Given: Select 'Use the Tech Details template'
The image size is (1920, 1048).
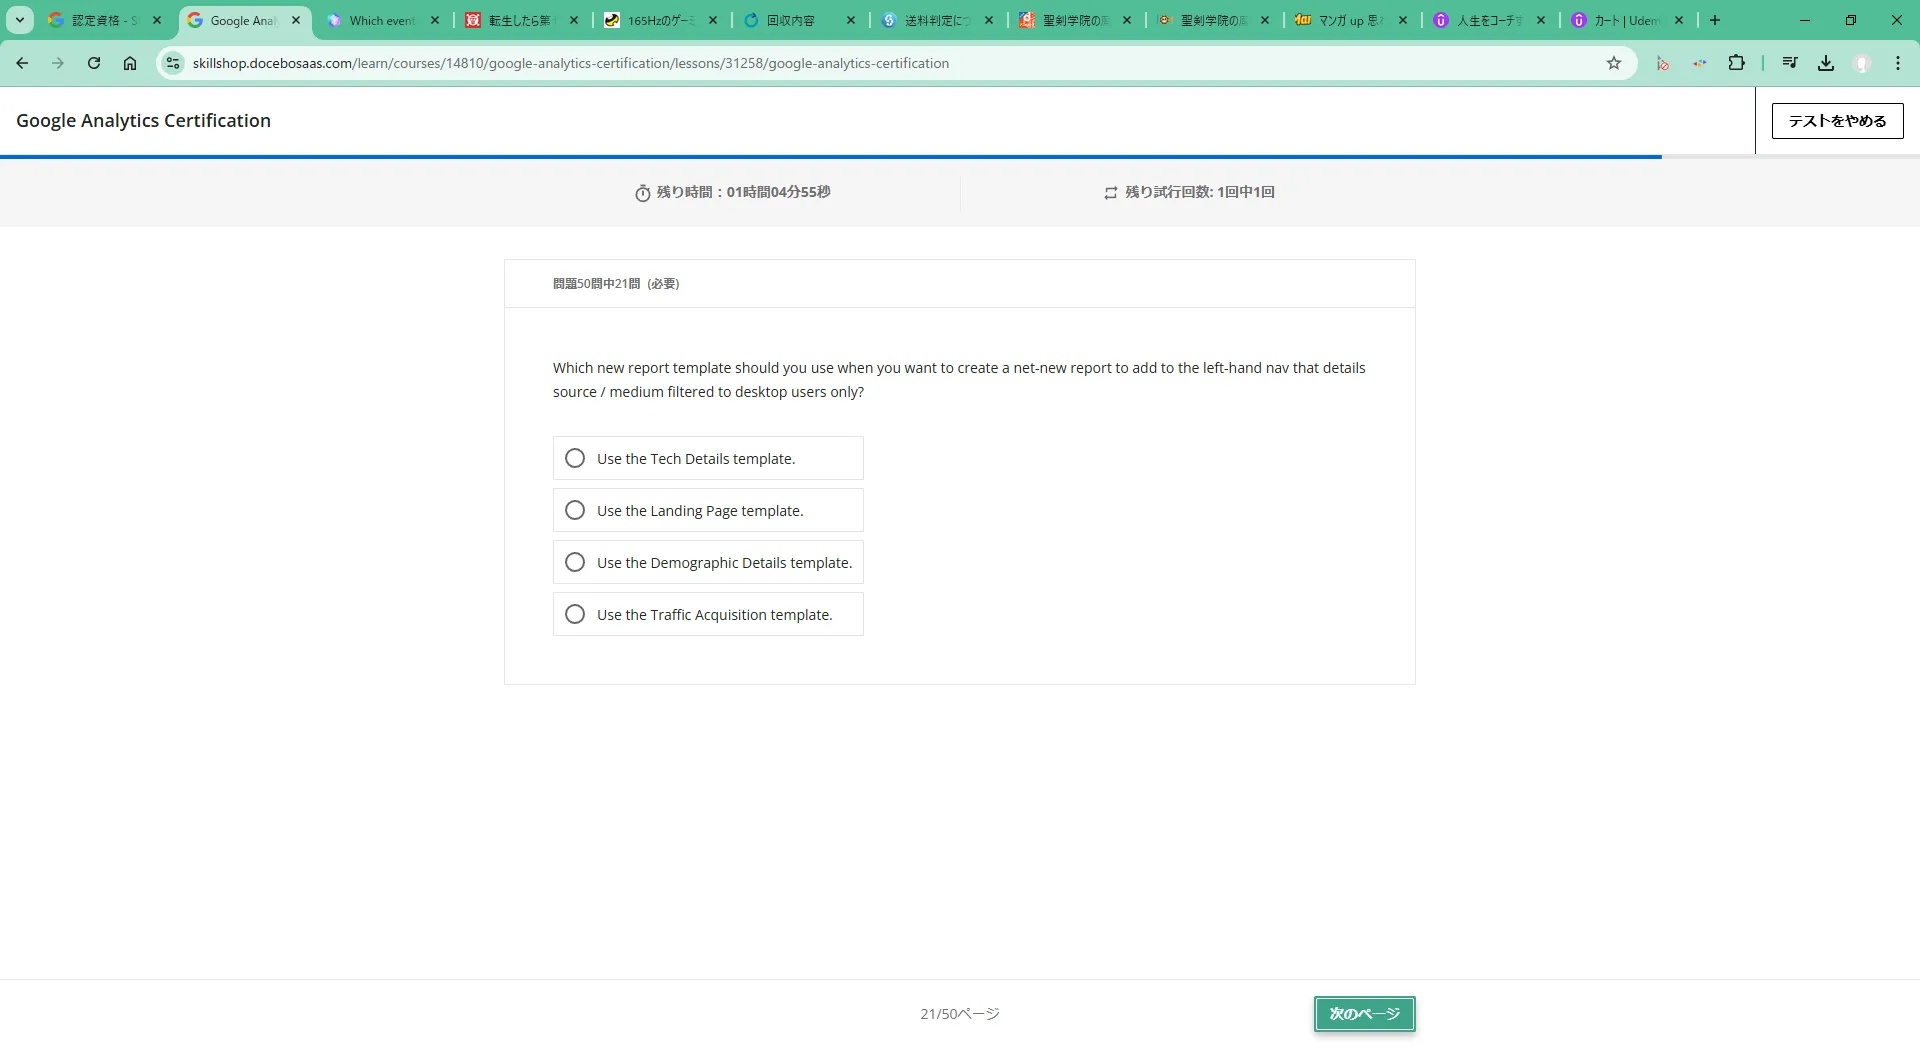Looking at the screenshot, I should click(708, 458).
